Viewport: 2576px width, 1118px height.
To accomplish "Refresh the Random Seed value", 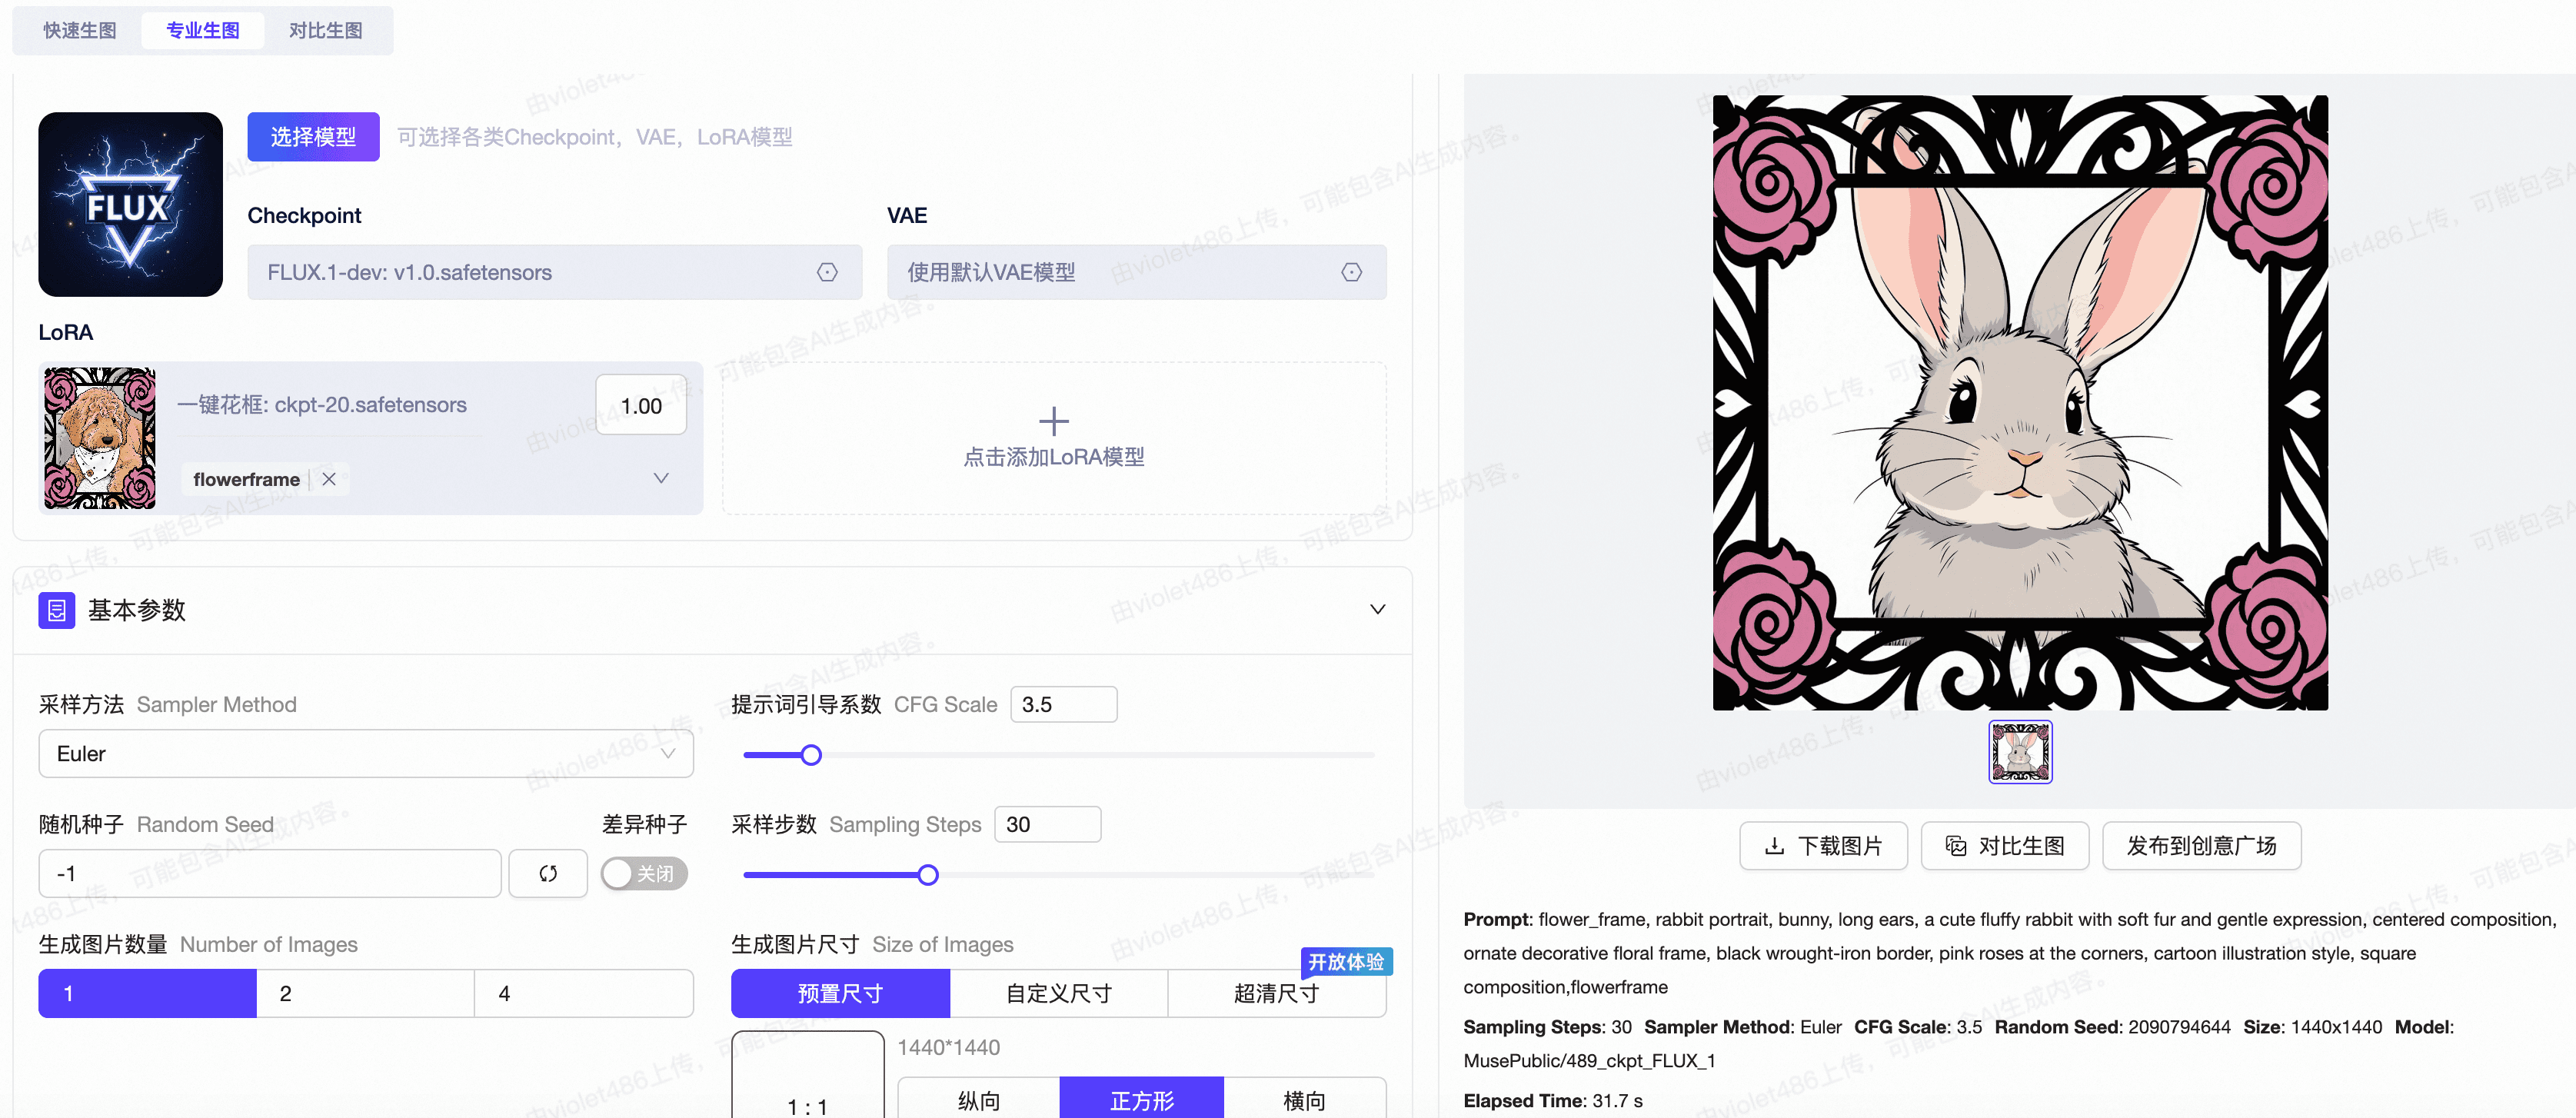I will click(x=548, y=873).
